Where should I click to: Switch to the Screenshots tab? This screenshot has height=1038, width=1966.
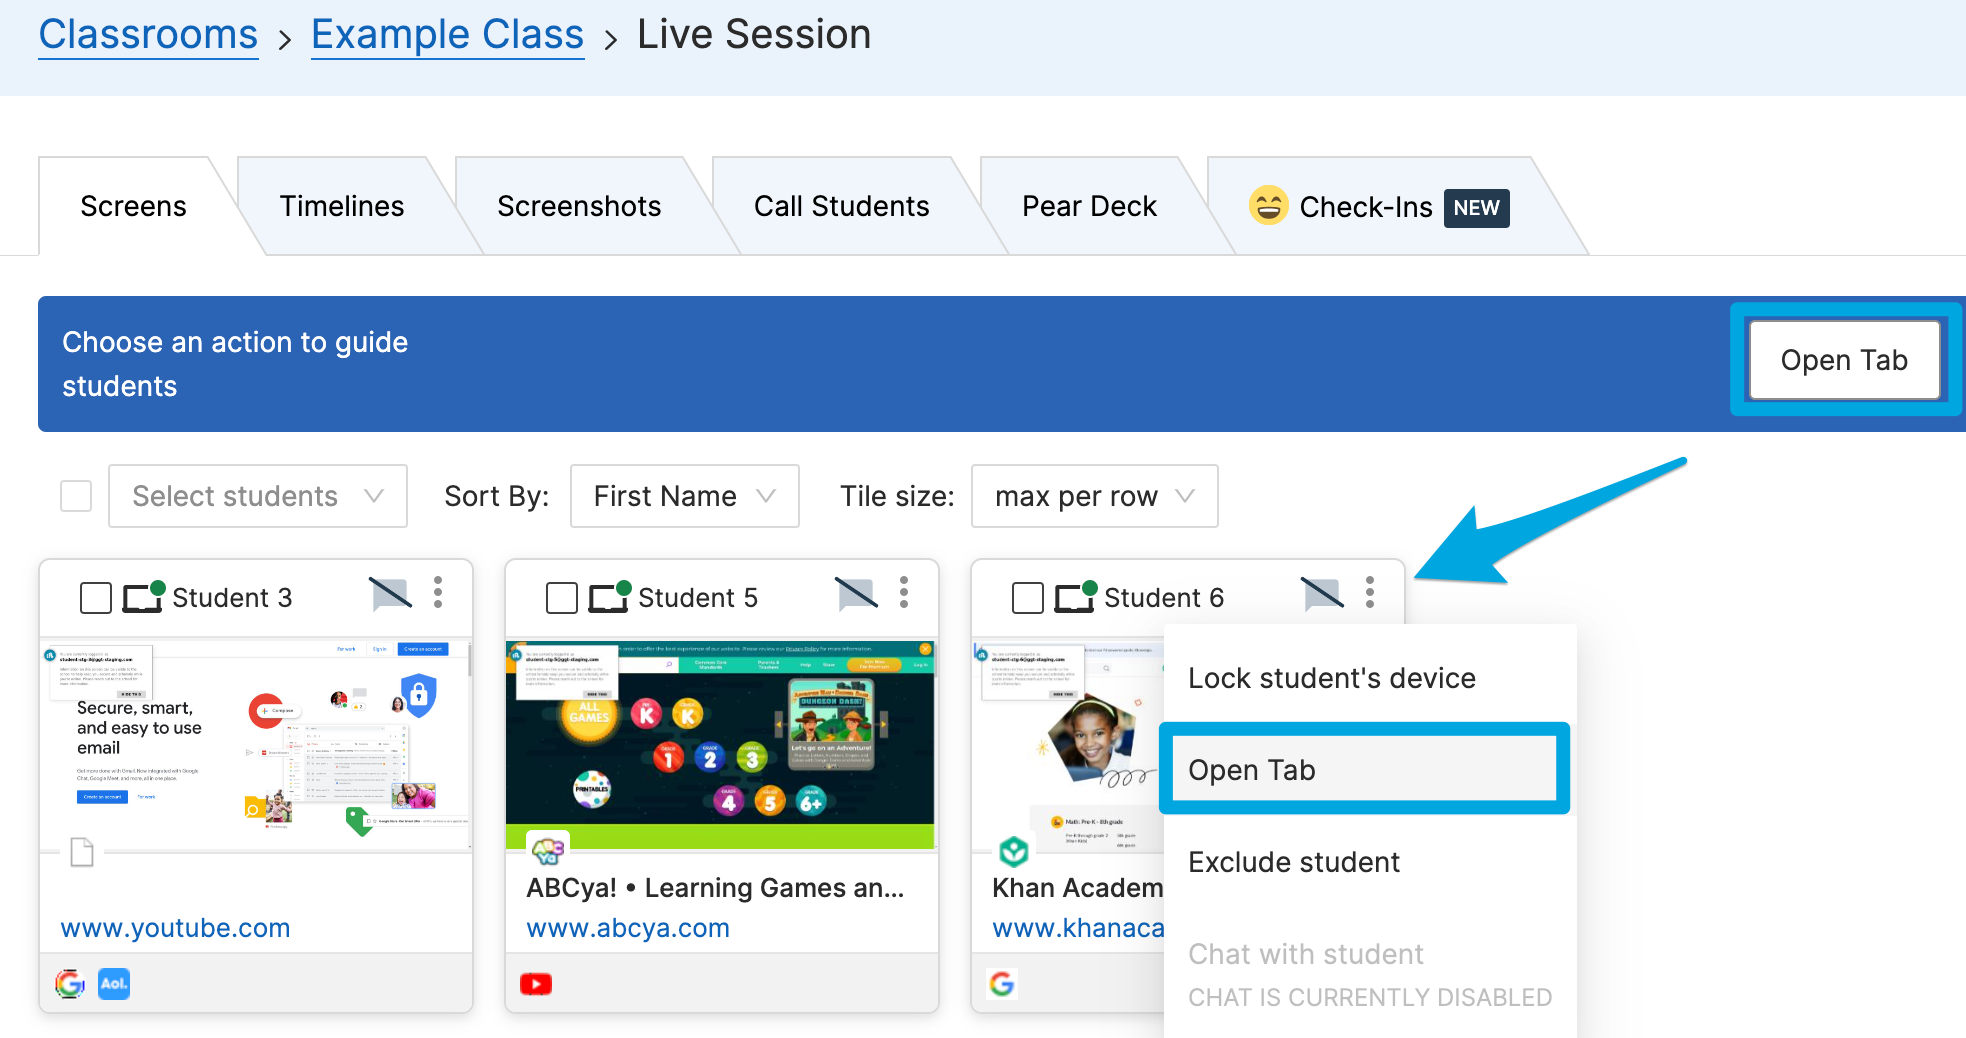tap(579, 206)
